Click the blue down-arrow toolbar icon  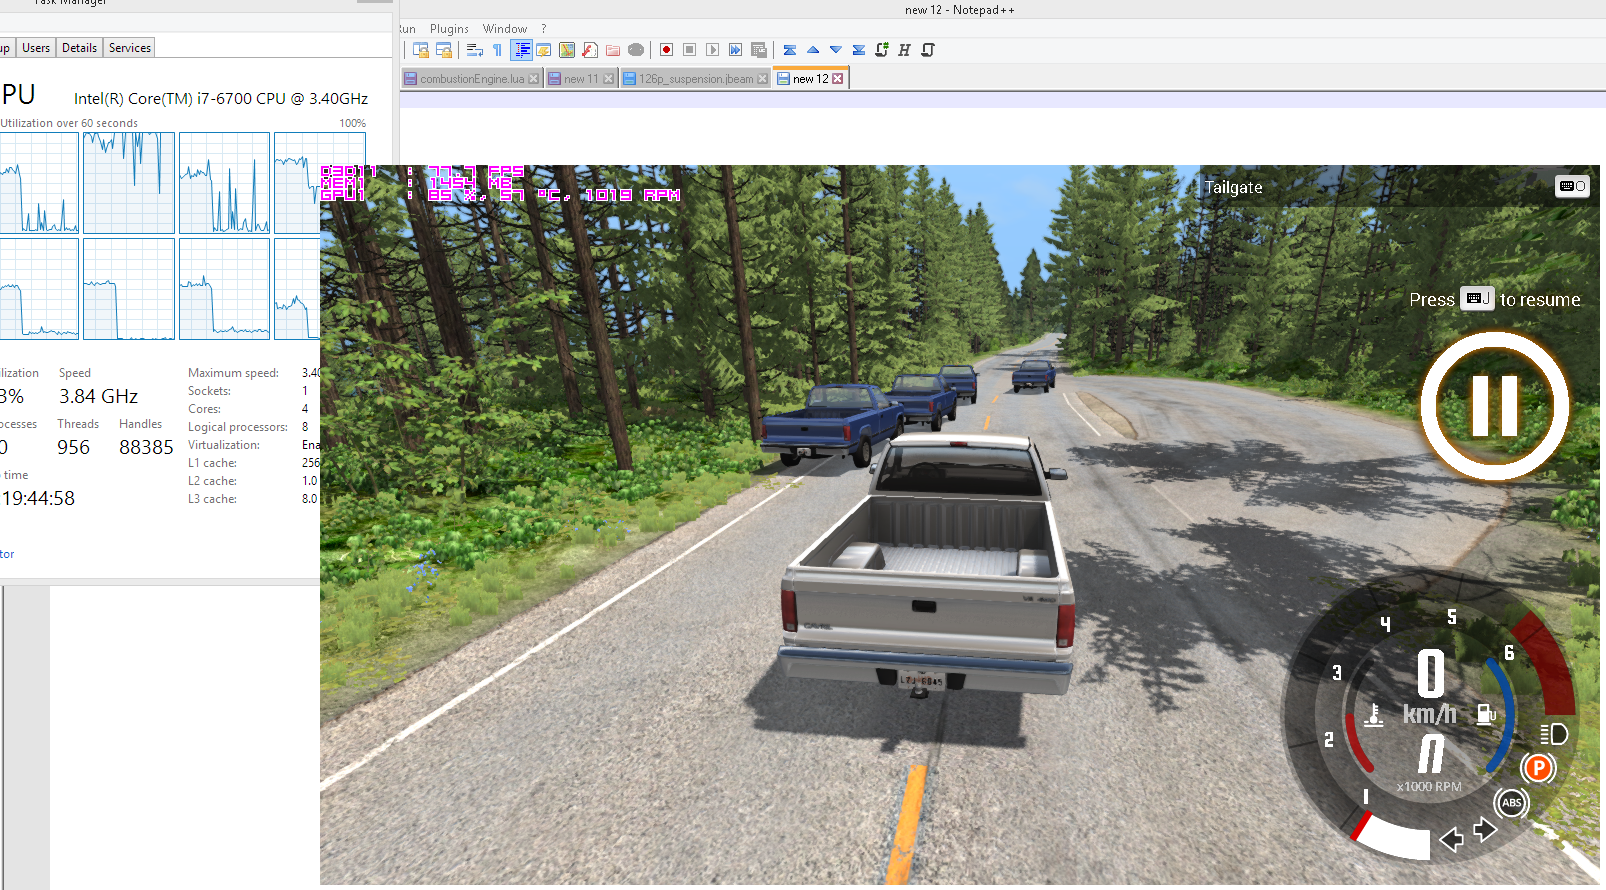tap(836, 50)
